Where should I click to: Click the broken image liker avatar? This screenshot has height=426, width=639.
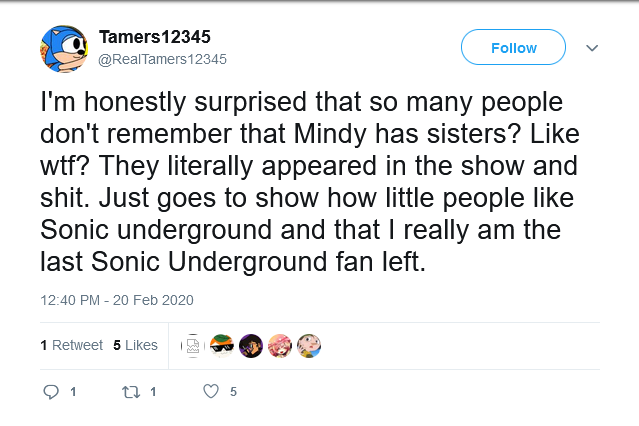point(191,345)
